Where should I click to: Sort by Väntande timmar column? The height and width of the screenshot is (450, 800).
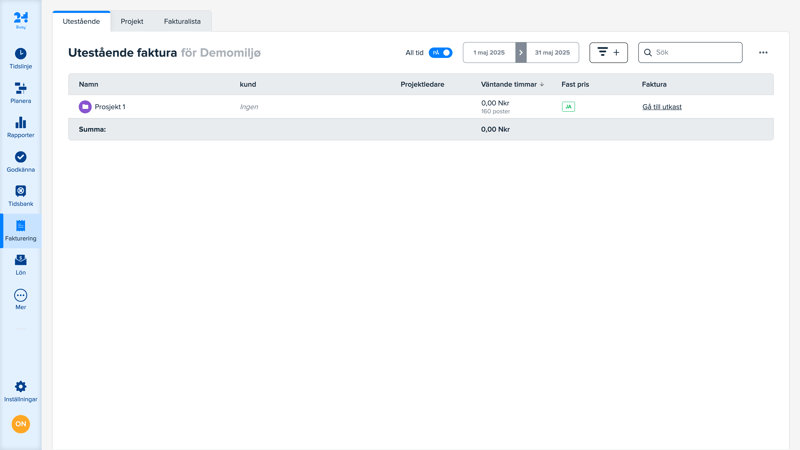point(512,84)
